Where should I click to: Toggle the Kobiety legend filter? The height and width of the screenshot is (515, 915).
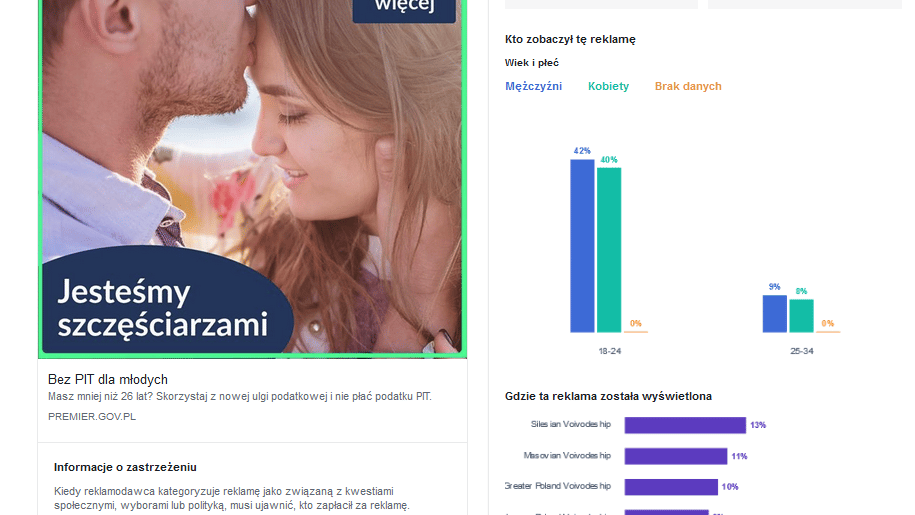pyautogui.click(x=608, y=86)
